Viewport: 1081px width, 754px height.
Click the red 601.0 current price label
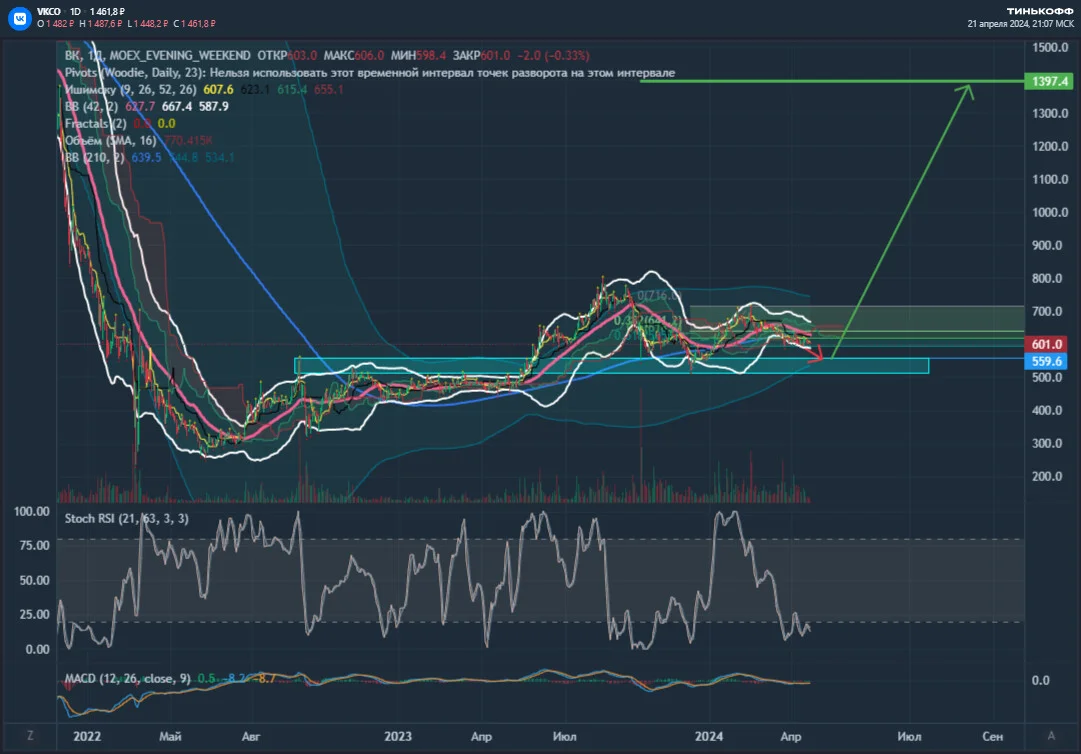[1047, 344]
